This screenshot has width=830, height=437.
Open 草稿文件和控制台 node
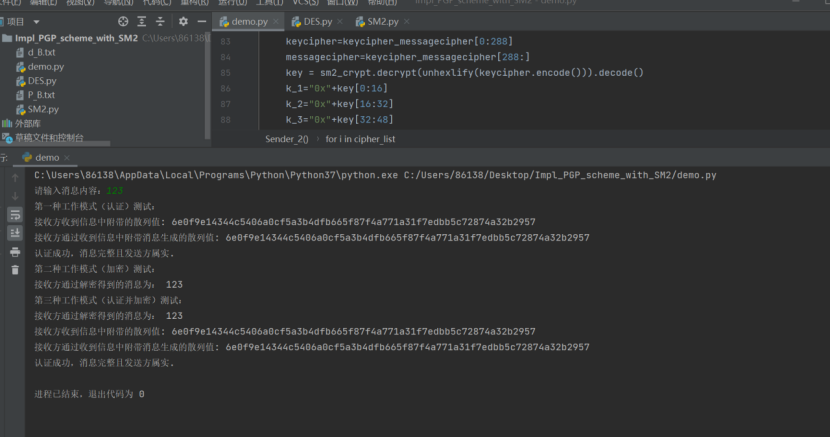coord(49,138)
